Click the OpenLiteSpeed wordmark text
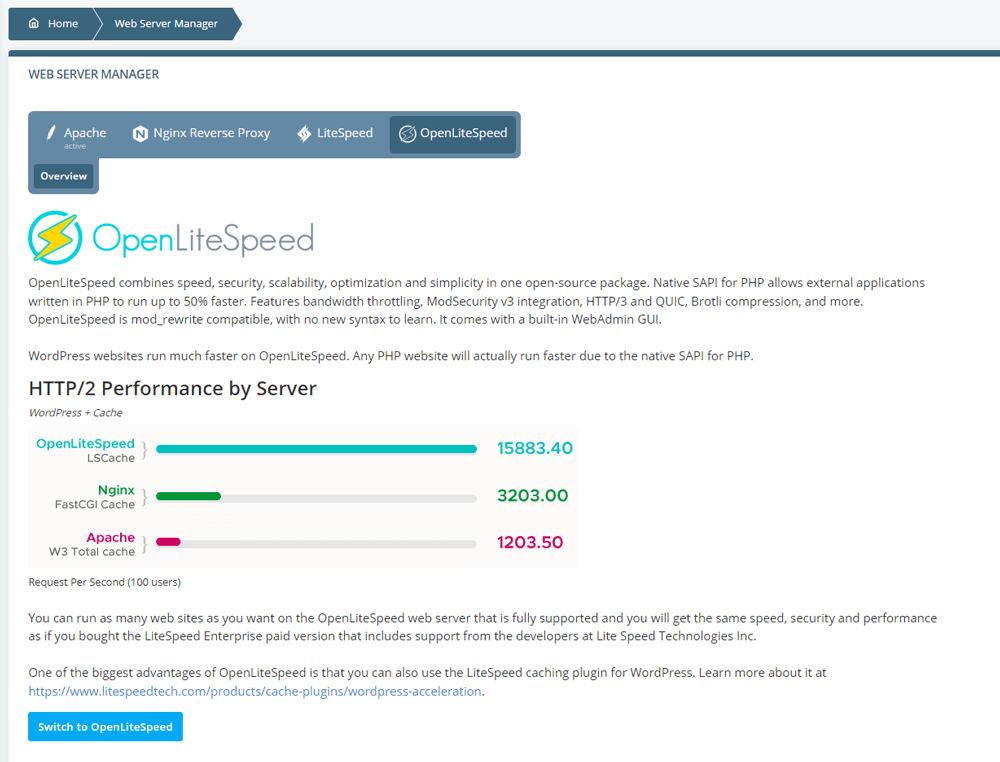1000x762 pixels. [x=203, y=239]
